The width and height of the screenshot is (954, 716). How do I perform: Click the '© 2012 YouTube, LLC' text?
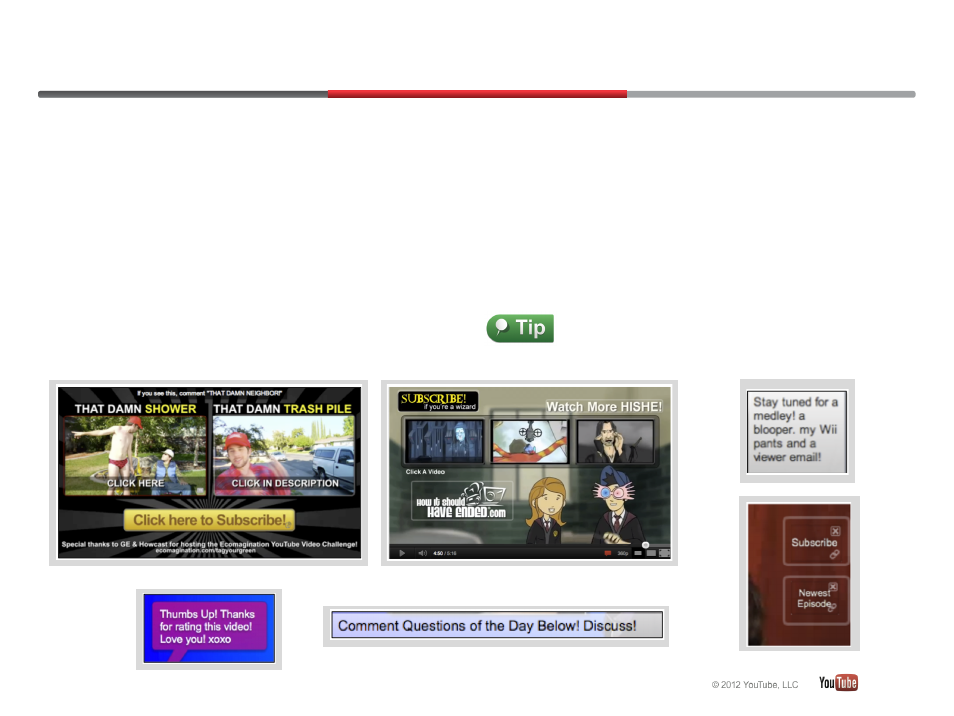(754, 684)
